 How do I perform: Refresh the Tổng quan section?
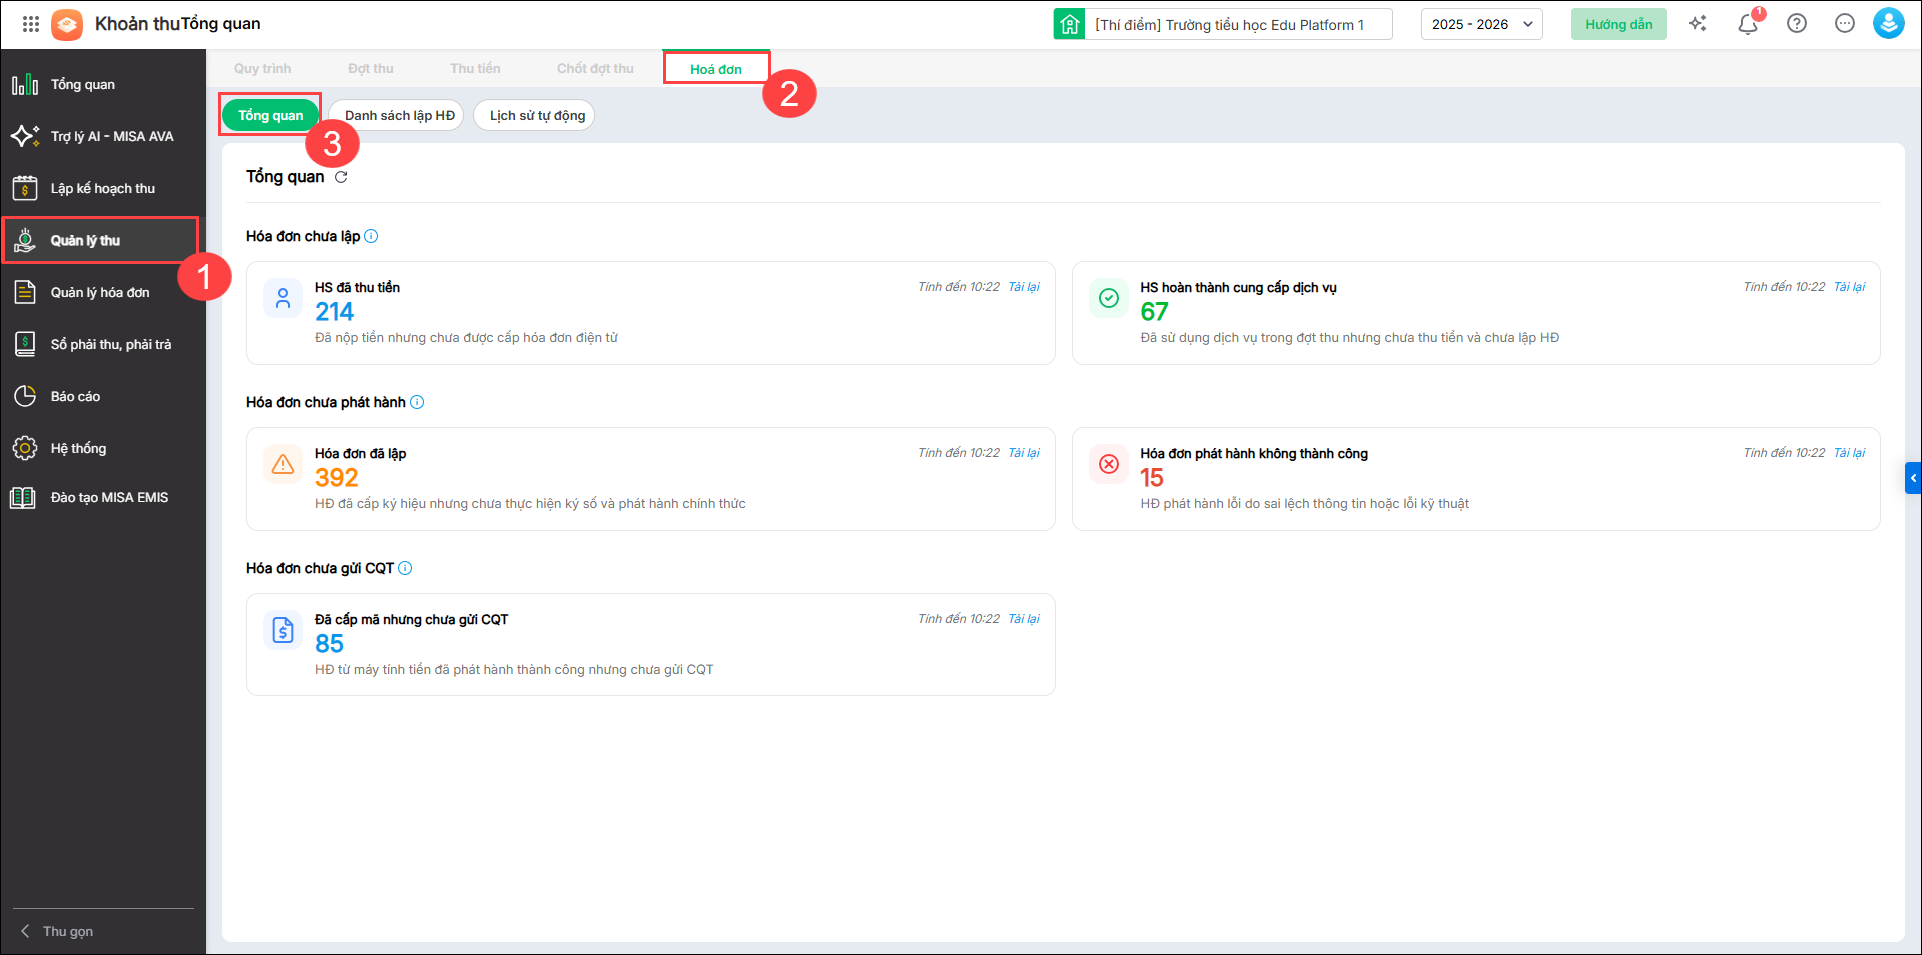point(341,177)
